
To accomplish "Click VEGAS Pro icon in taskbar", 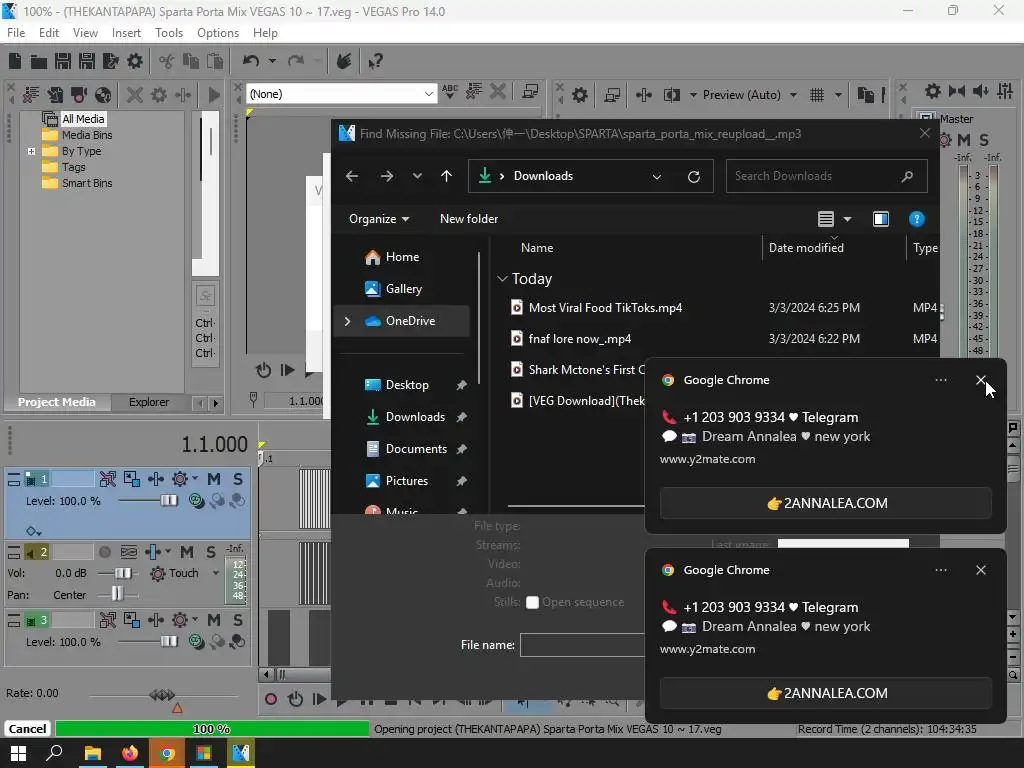I will tap(240, 753).
